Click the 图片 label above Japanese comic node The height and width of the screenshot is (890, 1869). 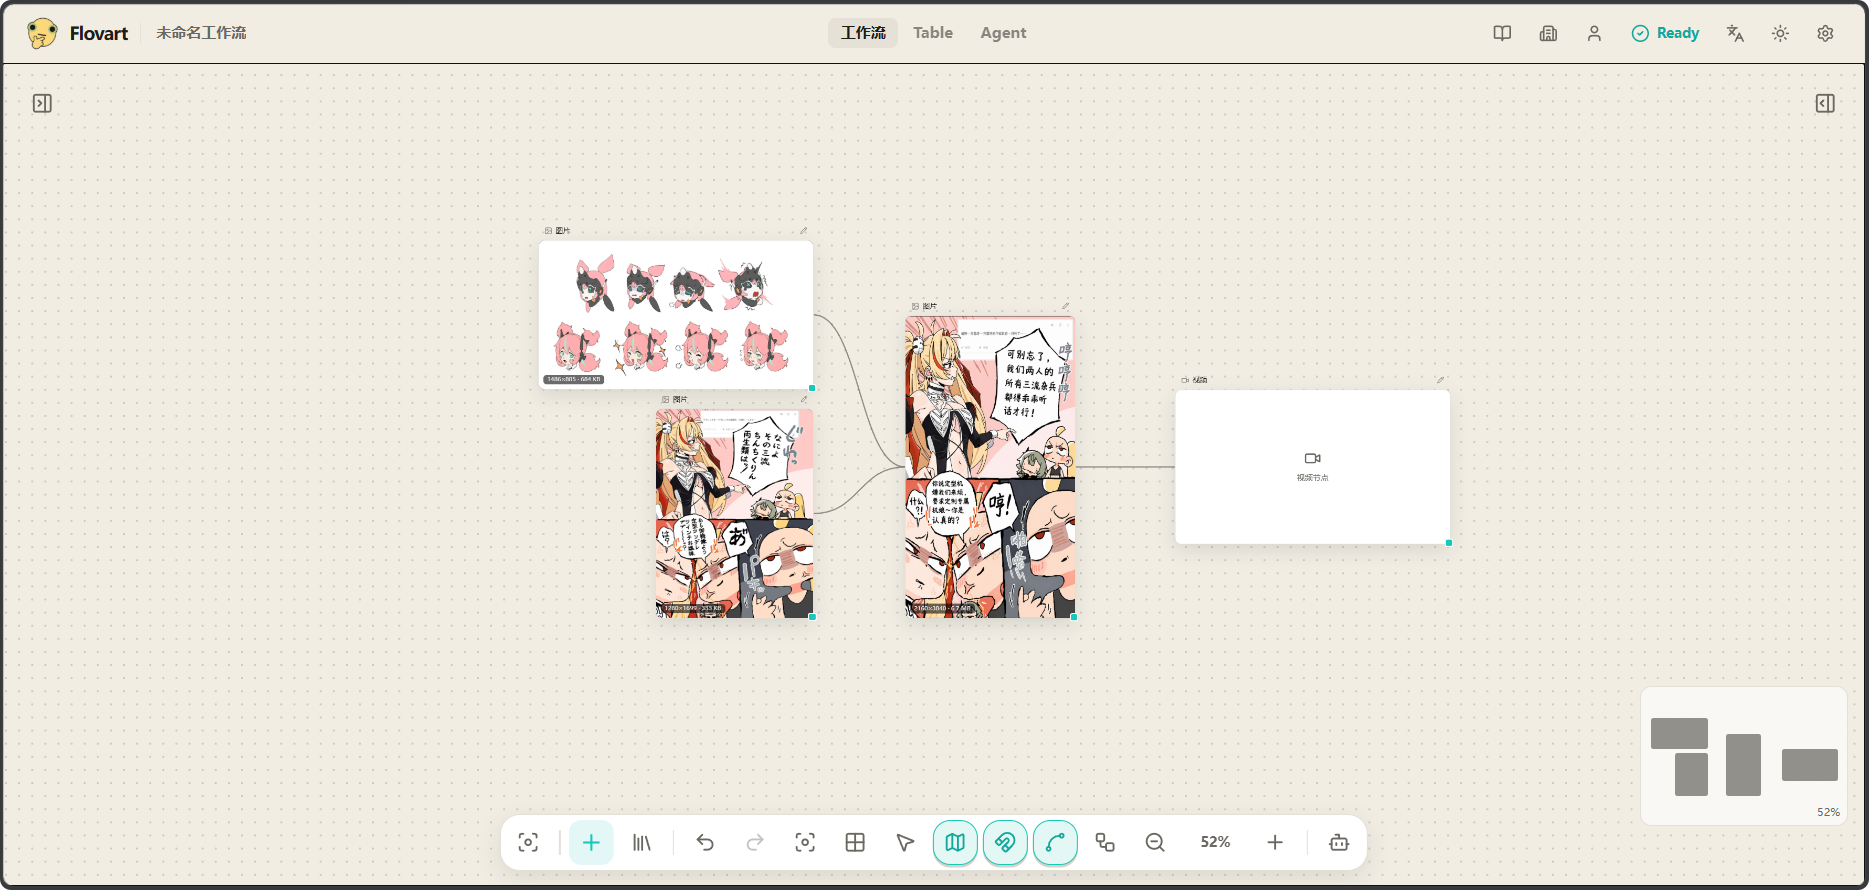coord(680,399)
